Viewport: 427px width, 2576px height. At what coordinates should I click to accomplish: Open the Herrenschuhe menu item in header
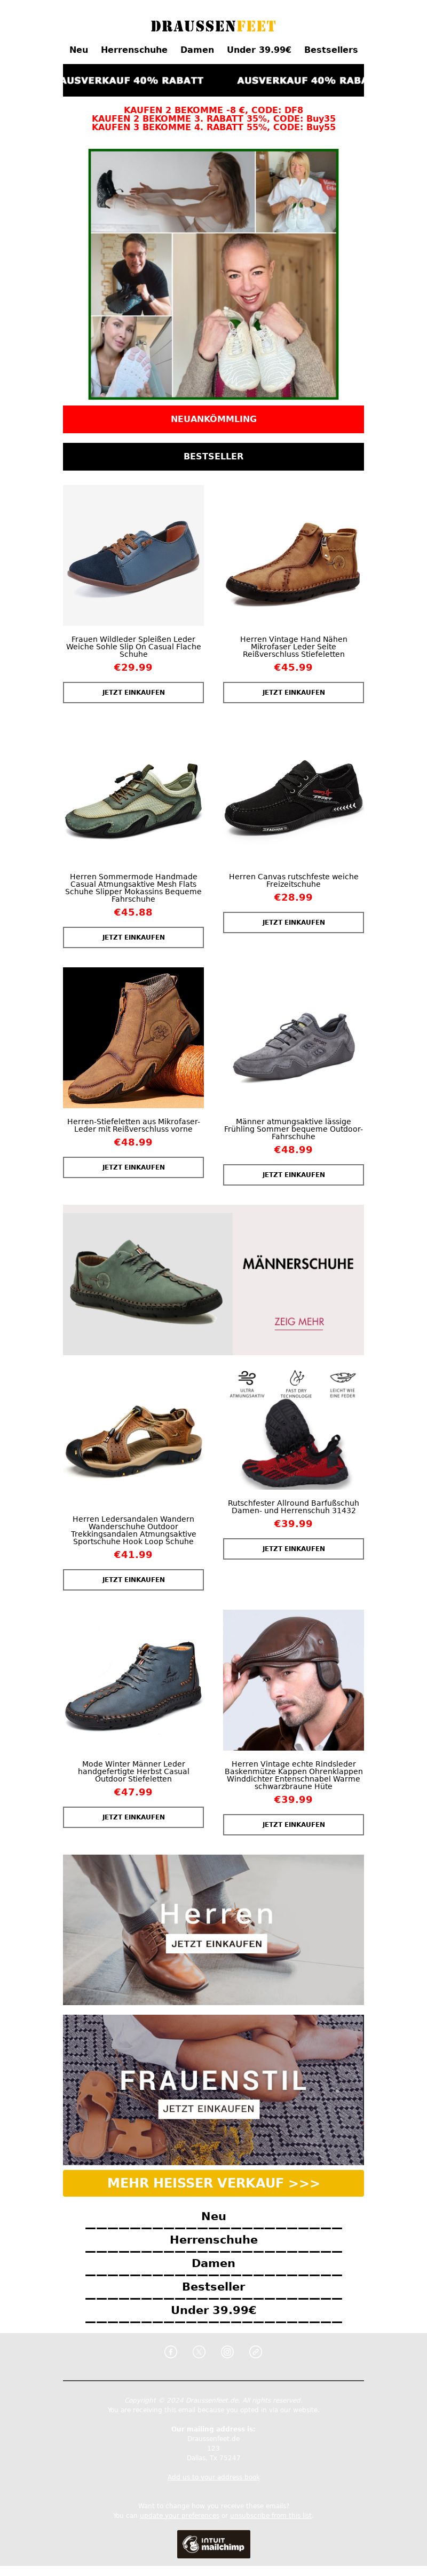pyautogui.click(x=134, y=49)
